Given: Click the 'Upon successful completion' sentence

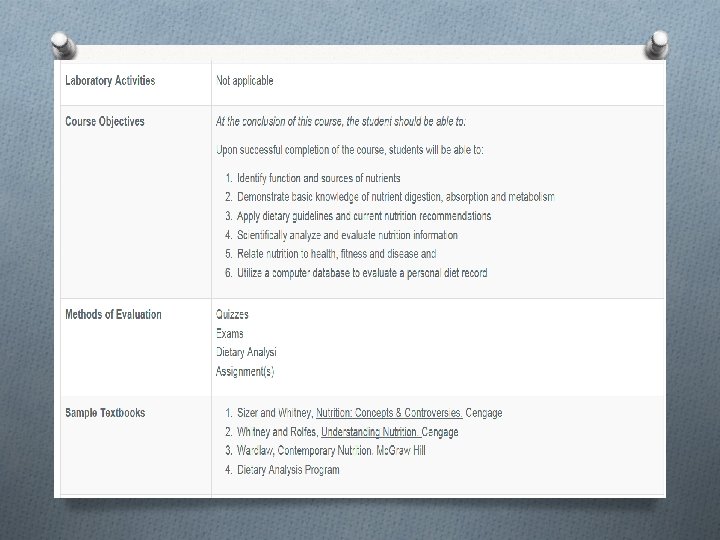Looking at the screenshot, I should (x=350, y=150).
